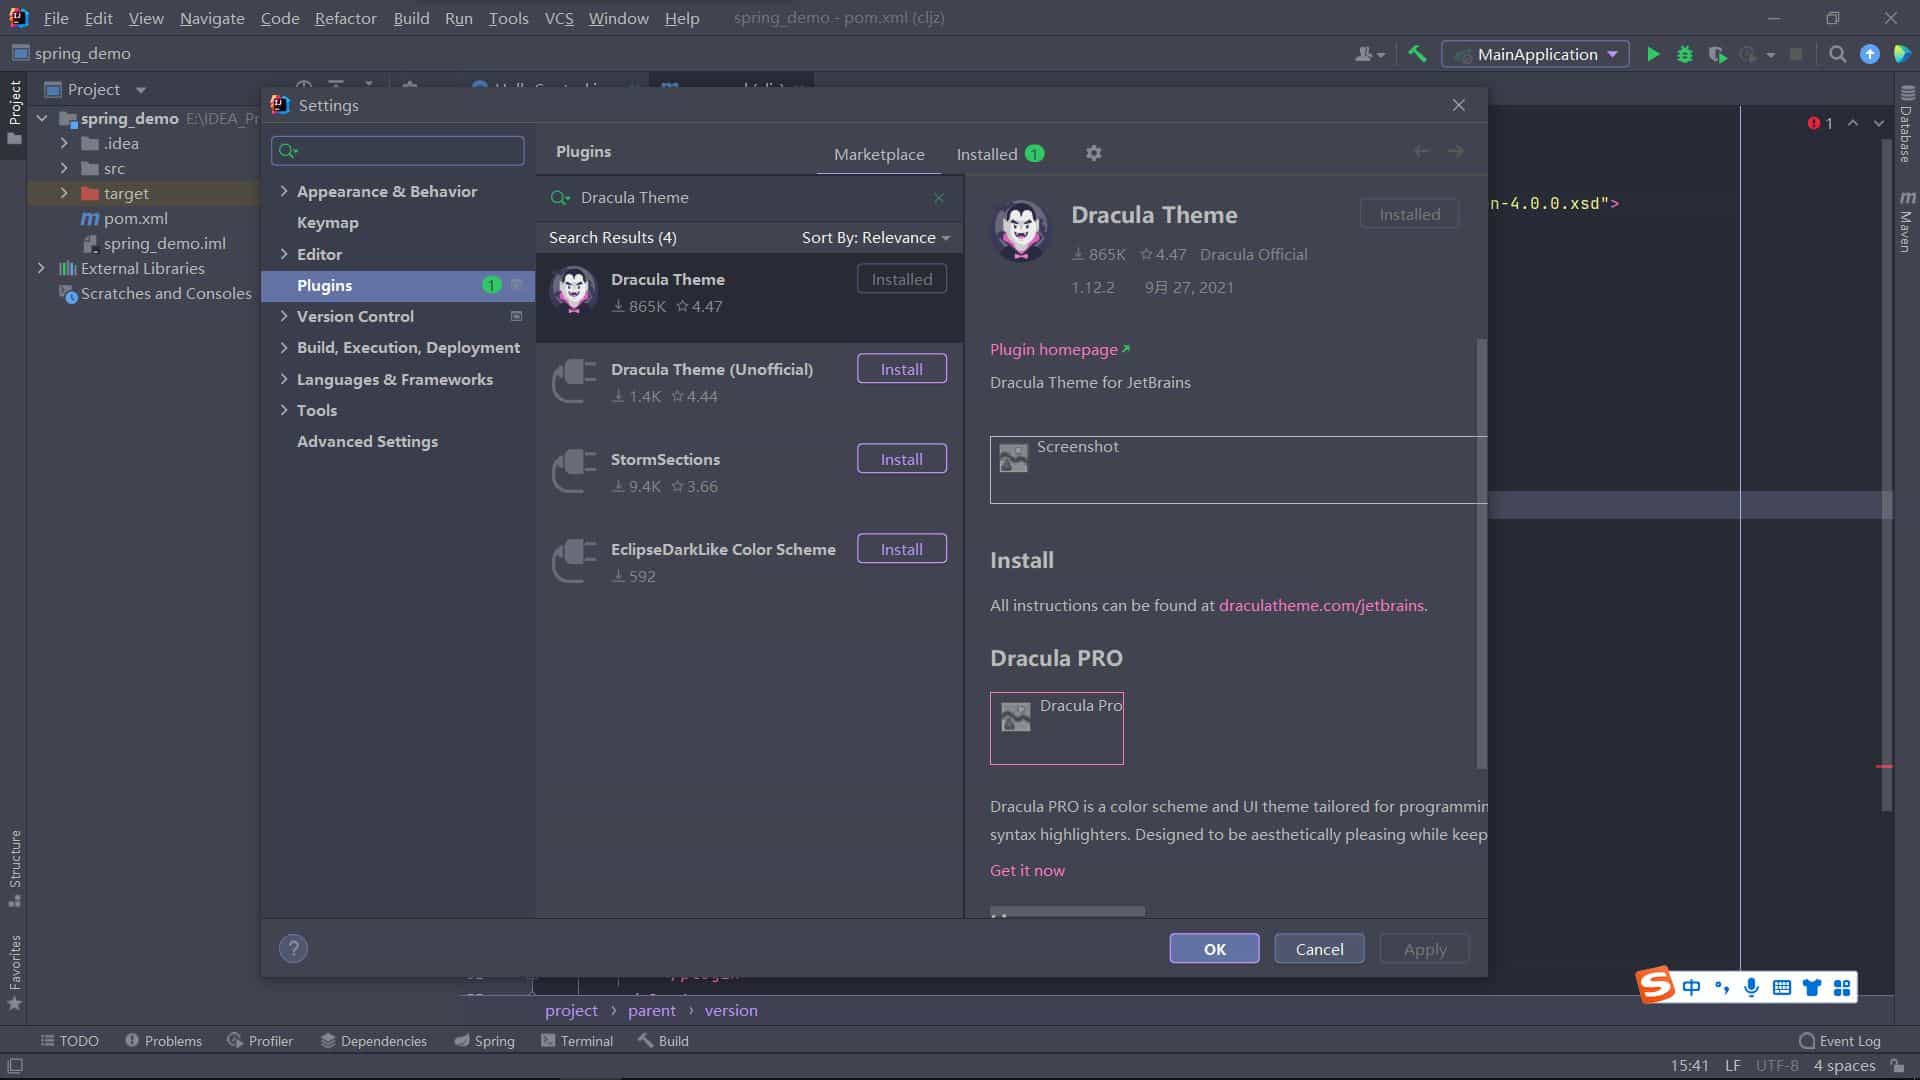Click Cancel in Settings dialog

pyautogui.click(x=1319, y=949)
